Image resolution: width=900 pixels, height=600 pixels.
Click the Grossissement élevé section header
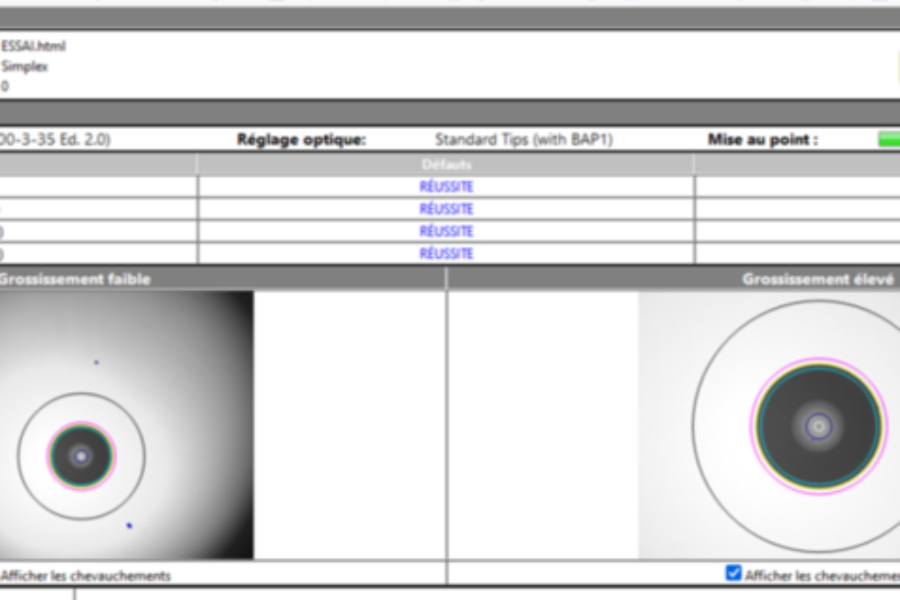pos(818,280)
